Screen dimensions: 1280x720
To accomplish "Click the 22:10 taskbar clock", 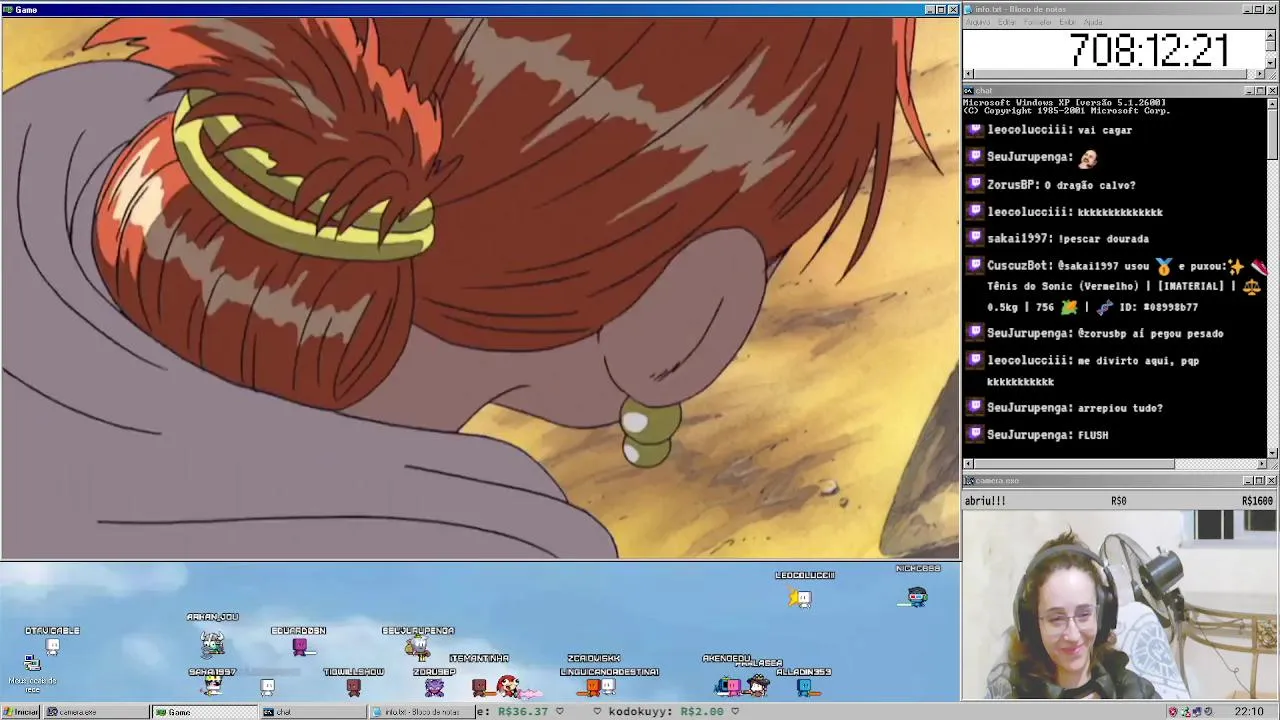I will tap(1249, 712).
